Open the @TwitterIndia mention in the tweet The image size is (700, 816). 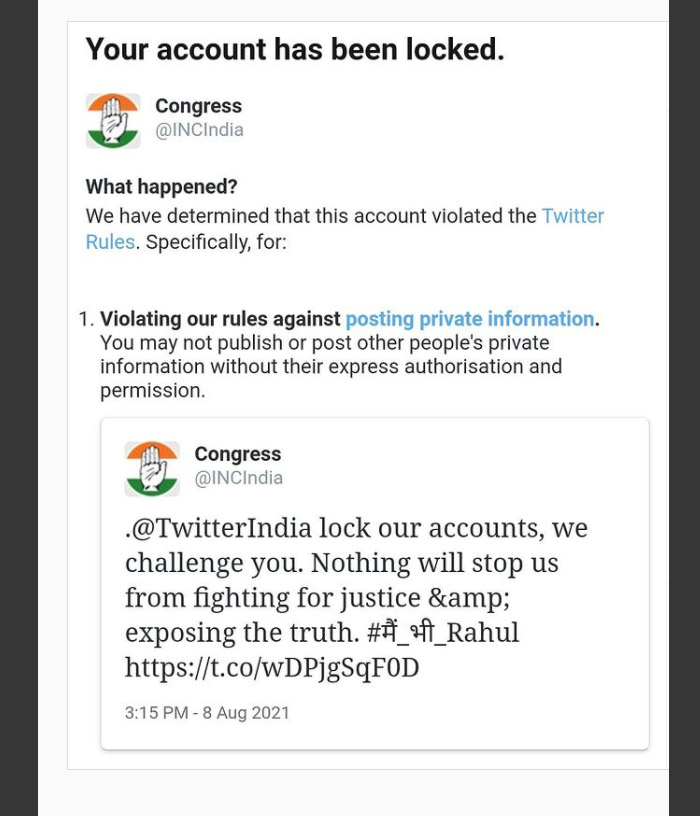tap(220, 528)
